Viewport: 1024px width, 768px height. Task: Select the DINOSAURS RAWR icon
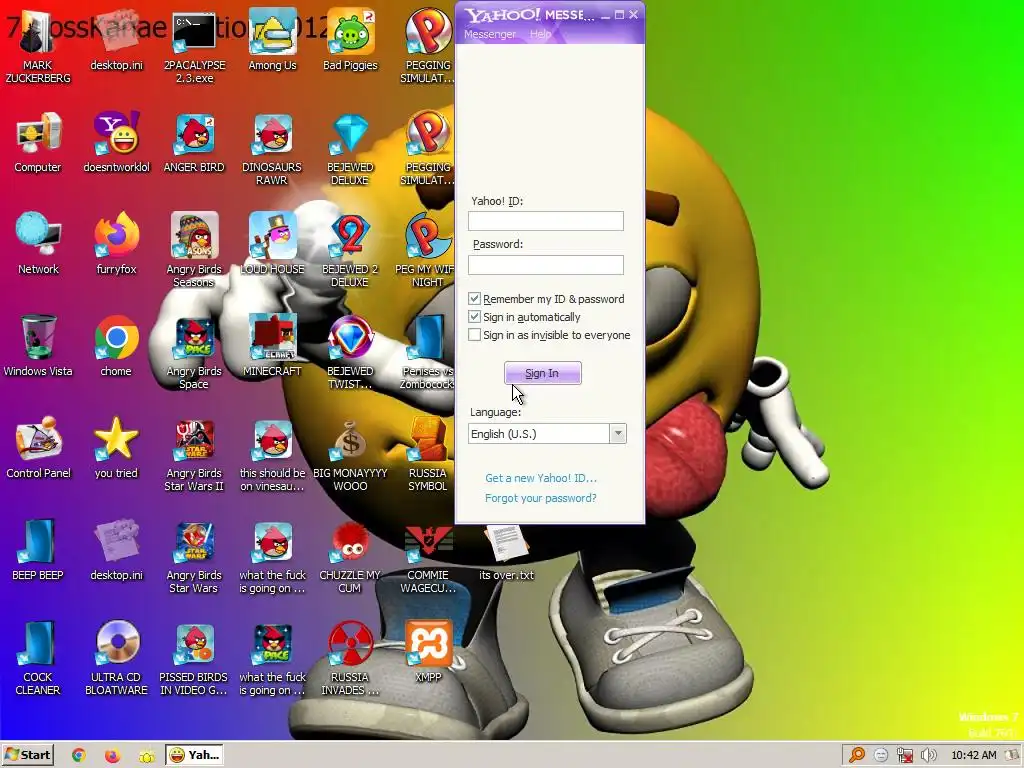pyautogui.click(x=272, y=149)
